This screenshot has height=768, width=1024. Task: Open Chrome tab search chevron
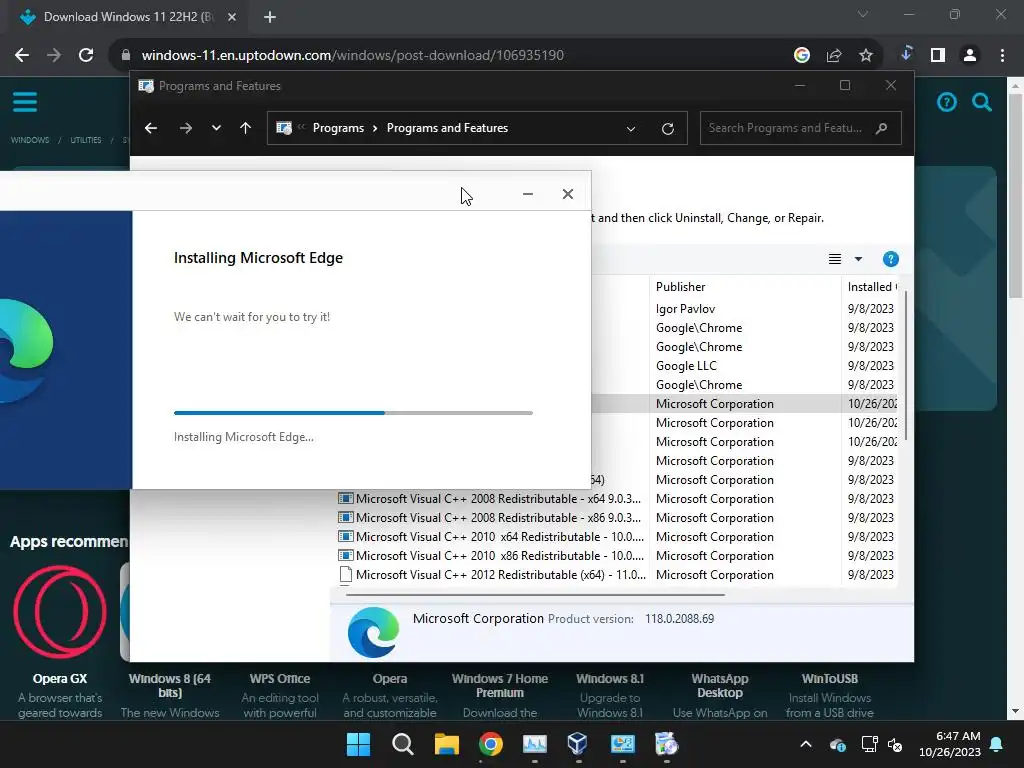click(863, 14)
